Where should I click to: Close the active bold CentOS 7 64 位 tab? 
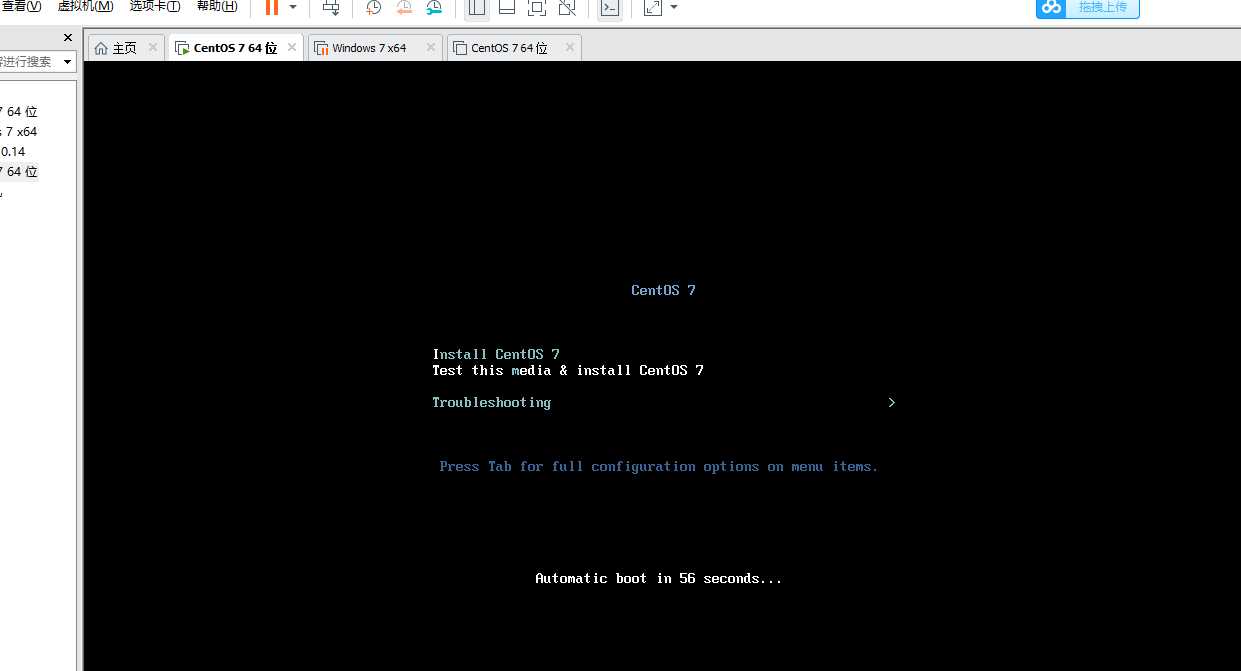coord(292,47)
